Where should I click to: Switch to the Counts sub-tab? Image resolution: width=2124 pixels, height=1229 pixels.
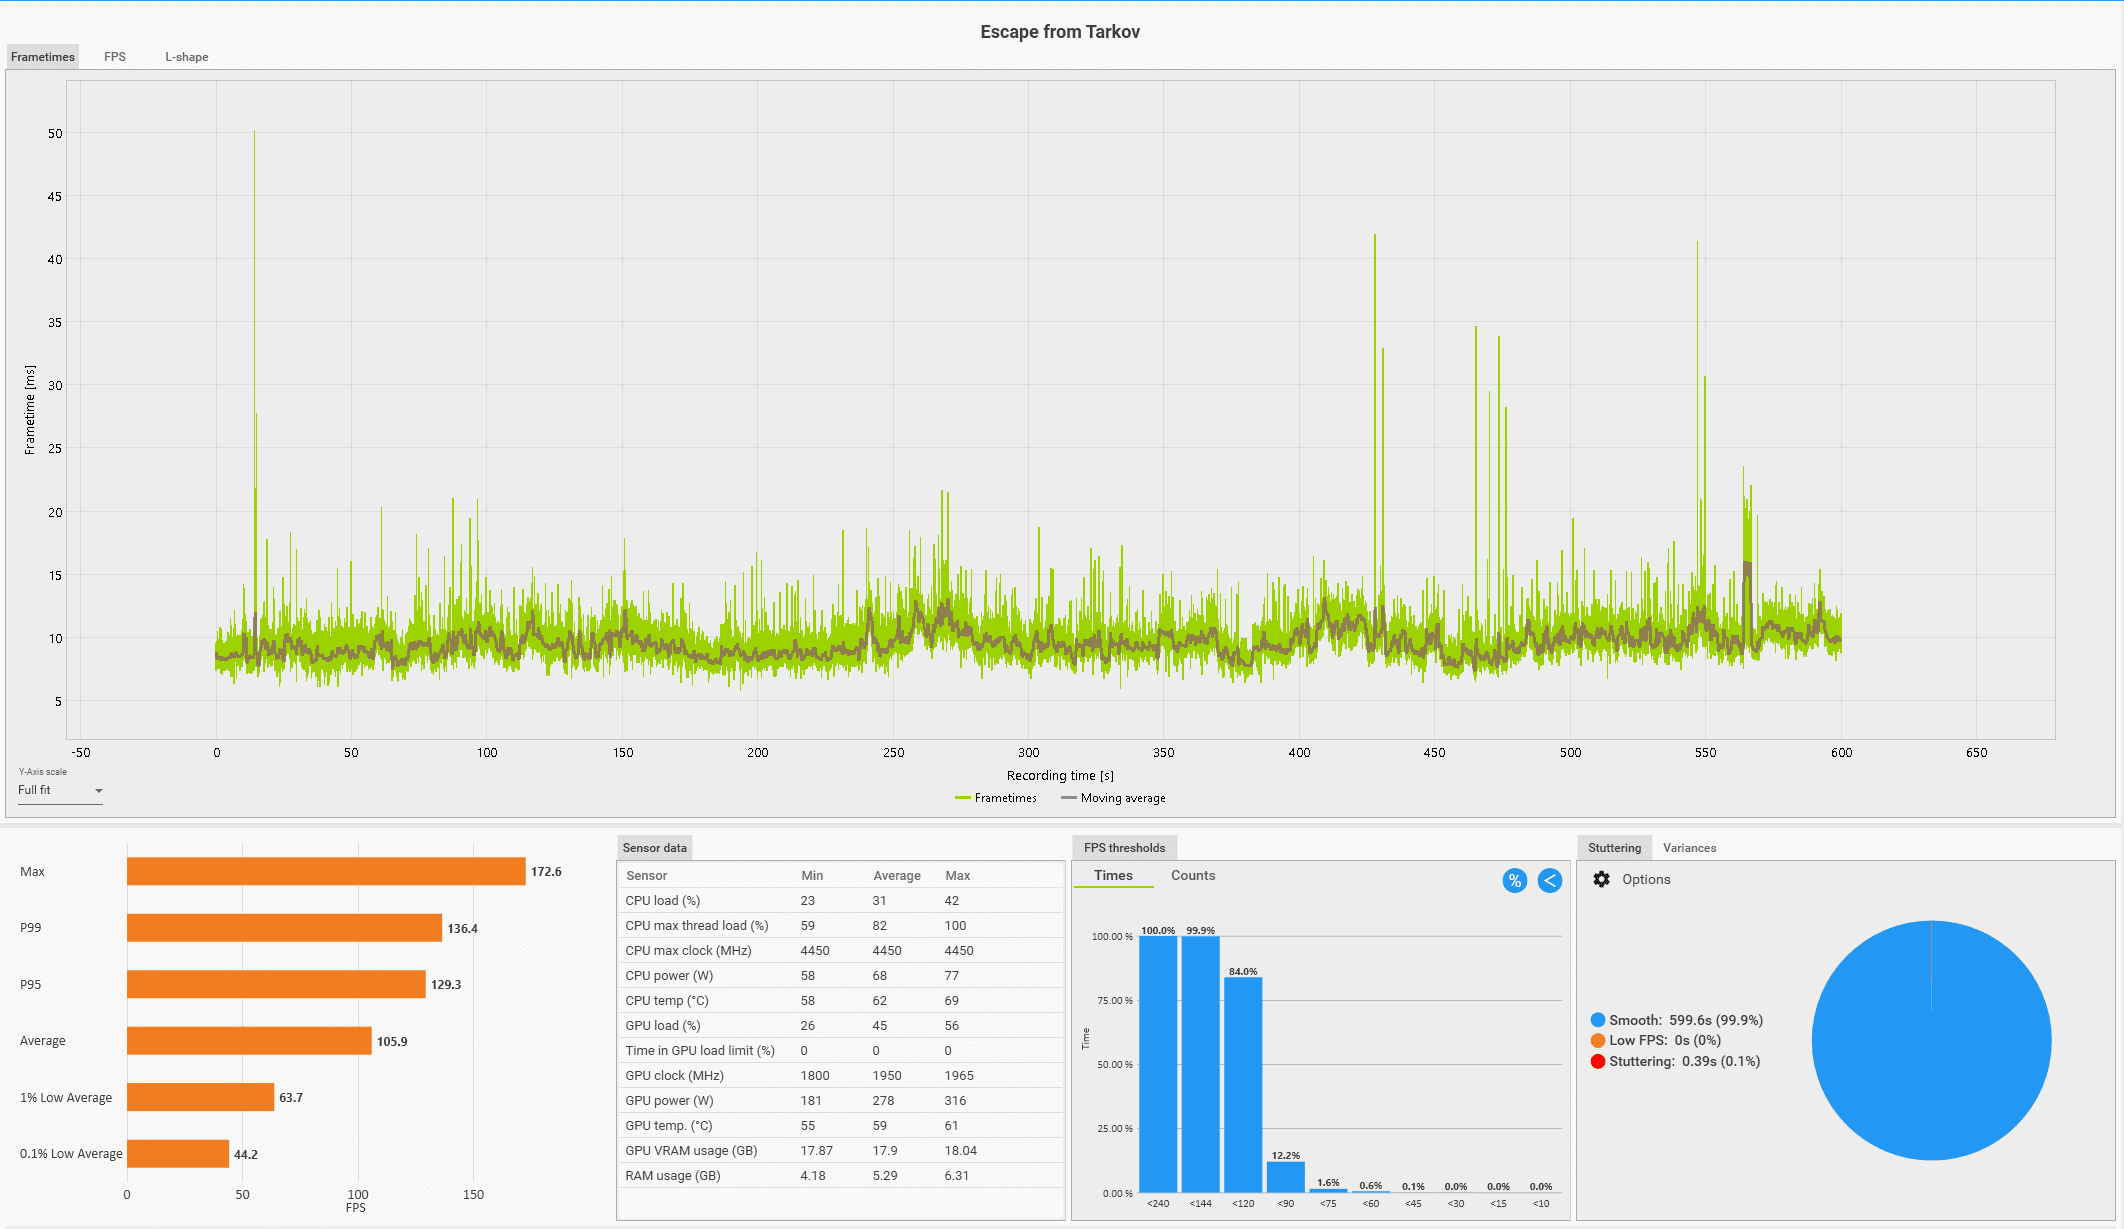click(x=1193, y=875)
